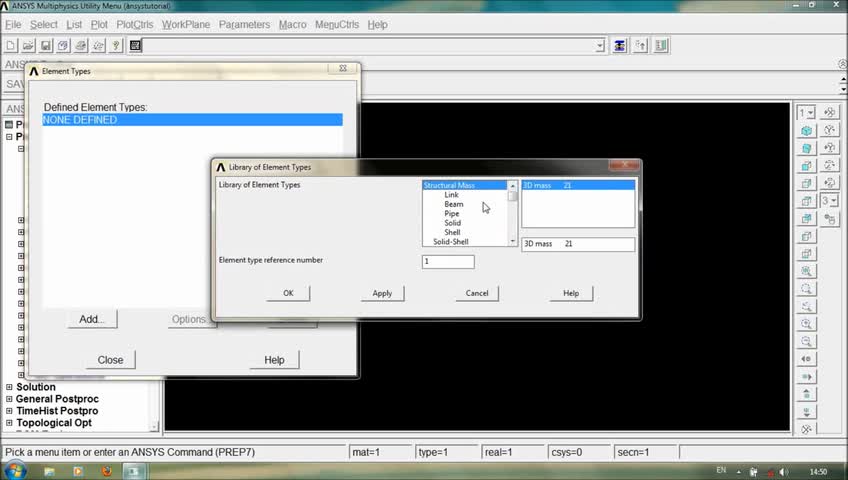Image resolution: width=848 pixels, height=480 pixels.
Task: Click Fit View magnifier icon
Action: [x=806, y=271]
